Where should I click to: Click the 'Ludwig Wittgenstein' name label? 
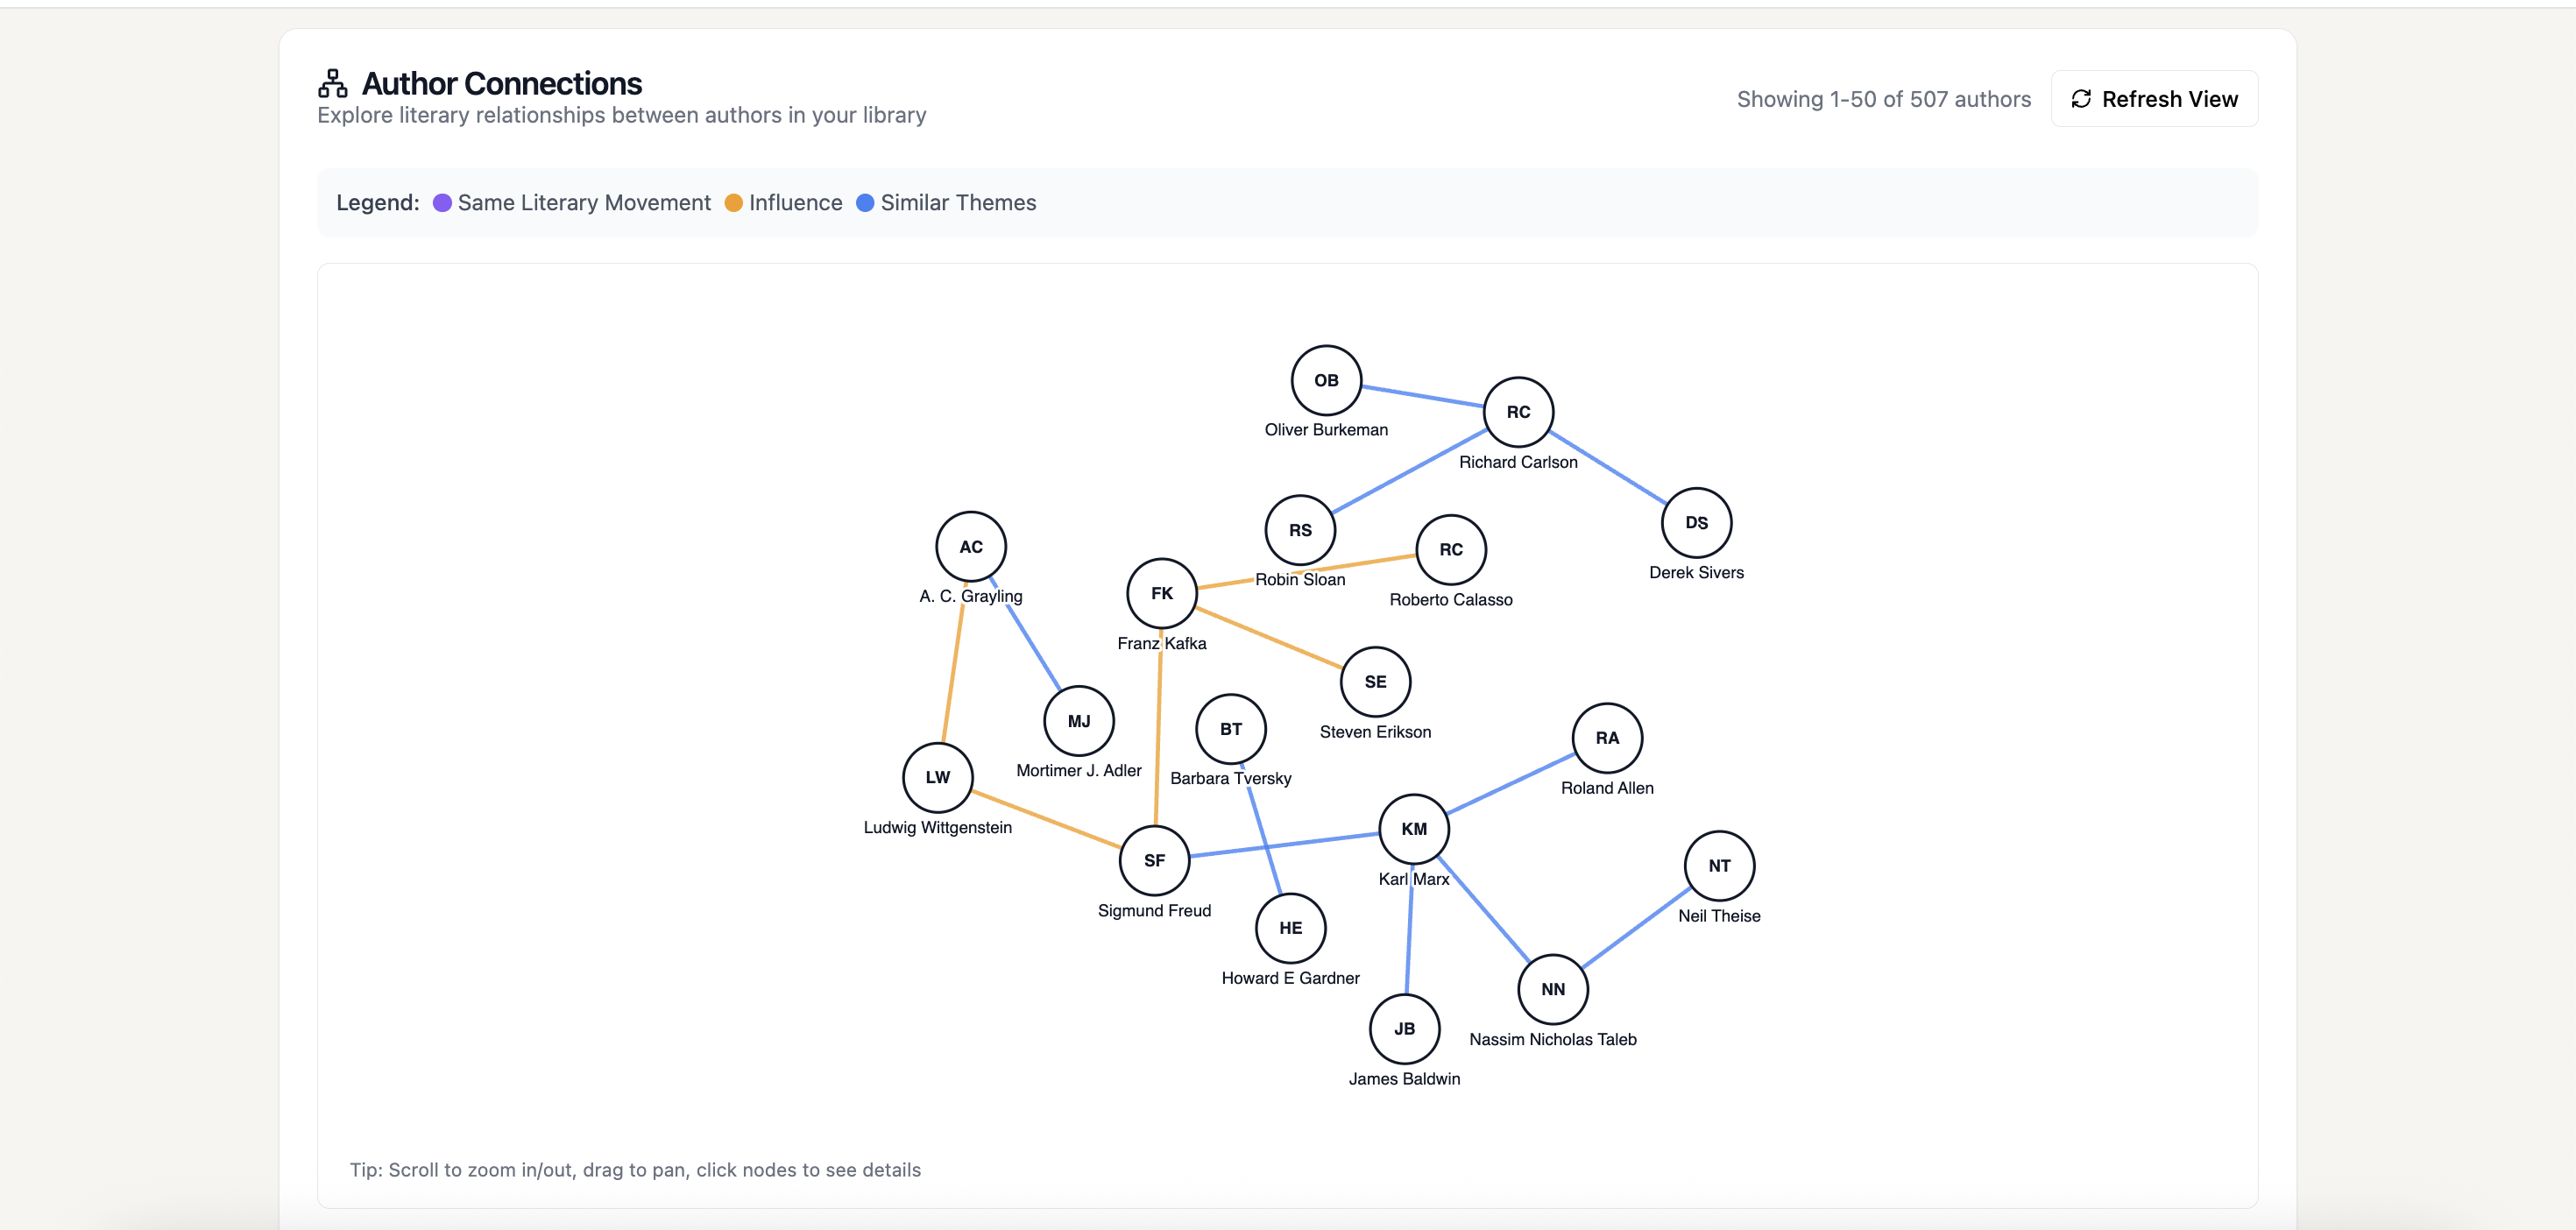(938, 827)
